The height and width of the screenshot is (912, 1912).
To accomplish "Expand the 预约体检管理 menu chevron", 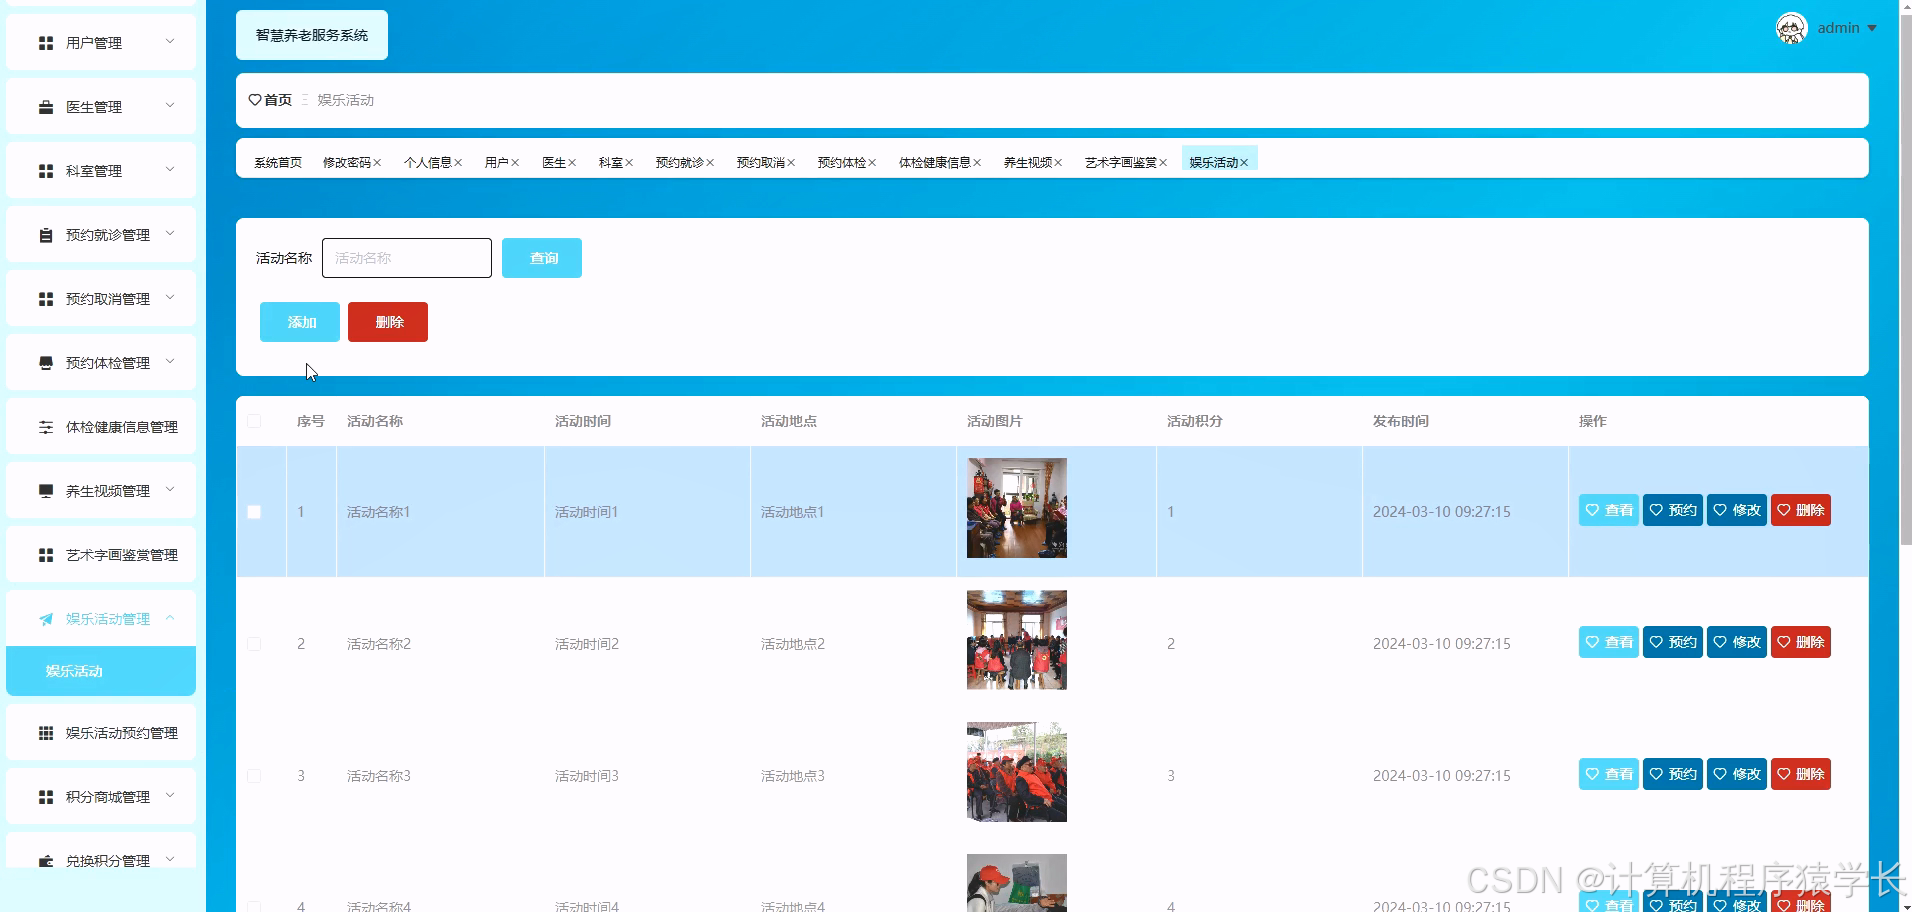I will coord(170,361).
